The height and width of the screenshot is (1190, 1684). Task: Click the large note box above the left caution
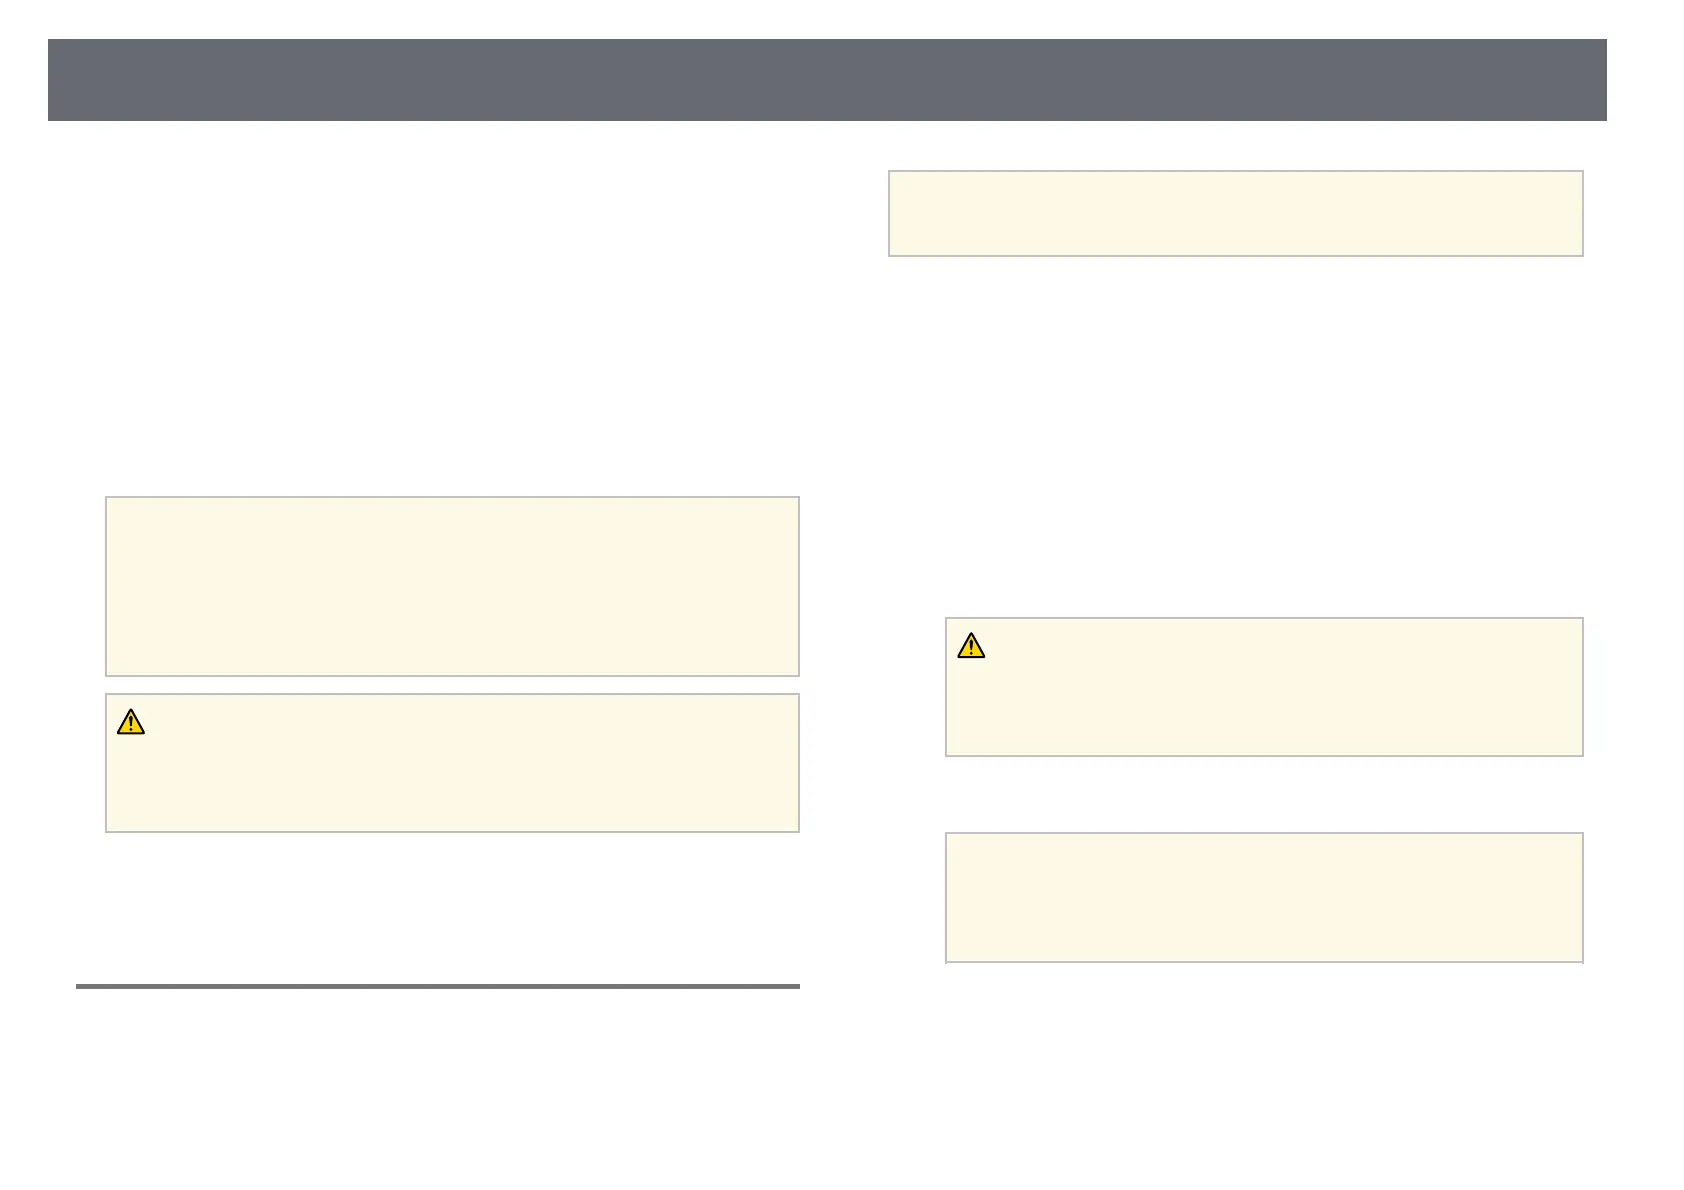(x=452, y=586)
